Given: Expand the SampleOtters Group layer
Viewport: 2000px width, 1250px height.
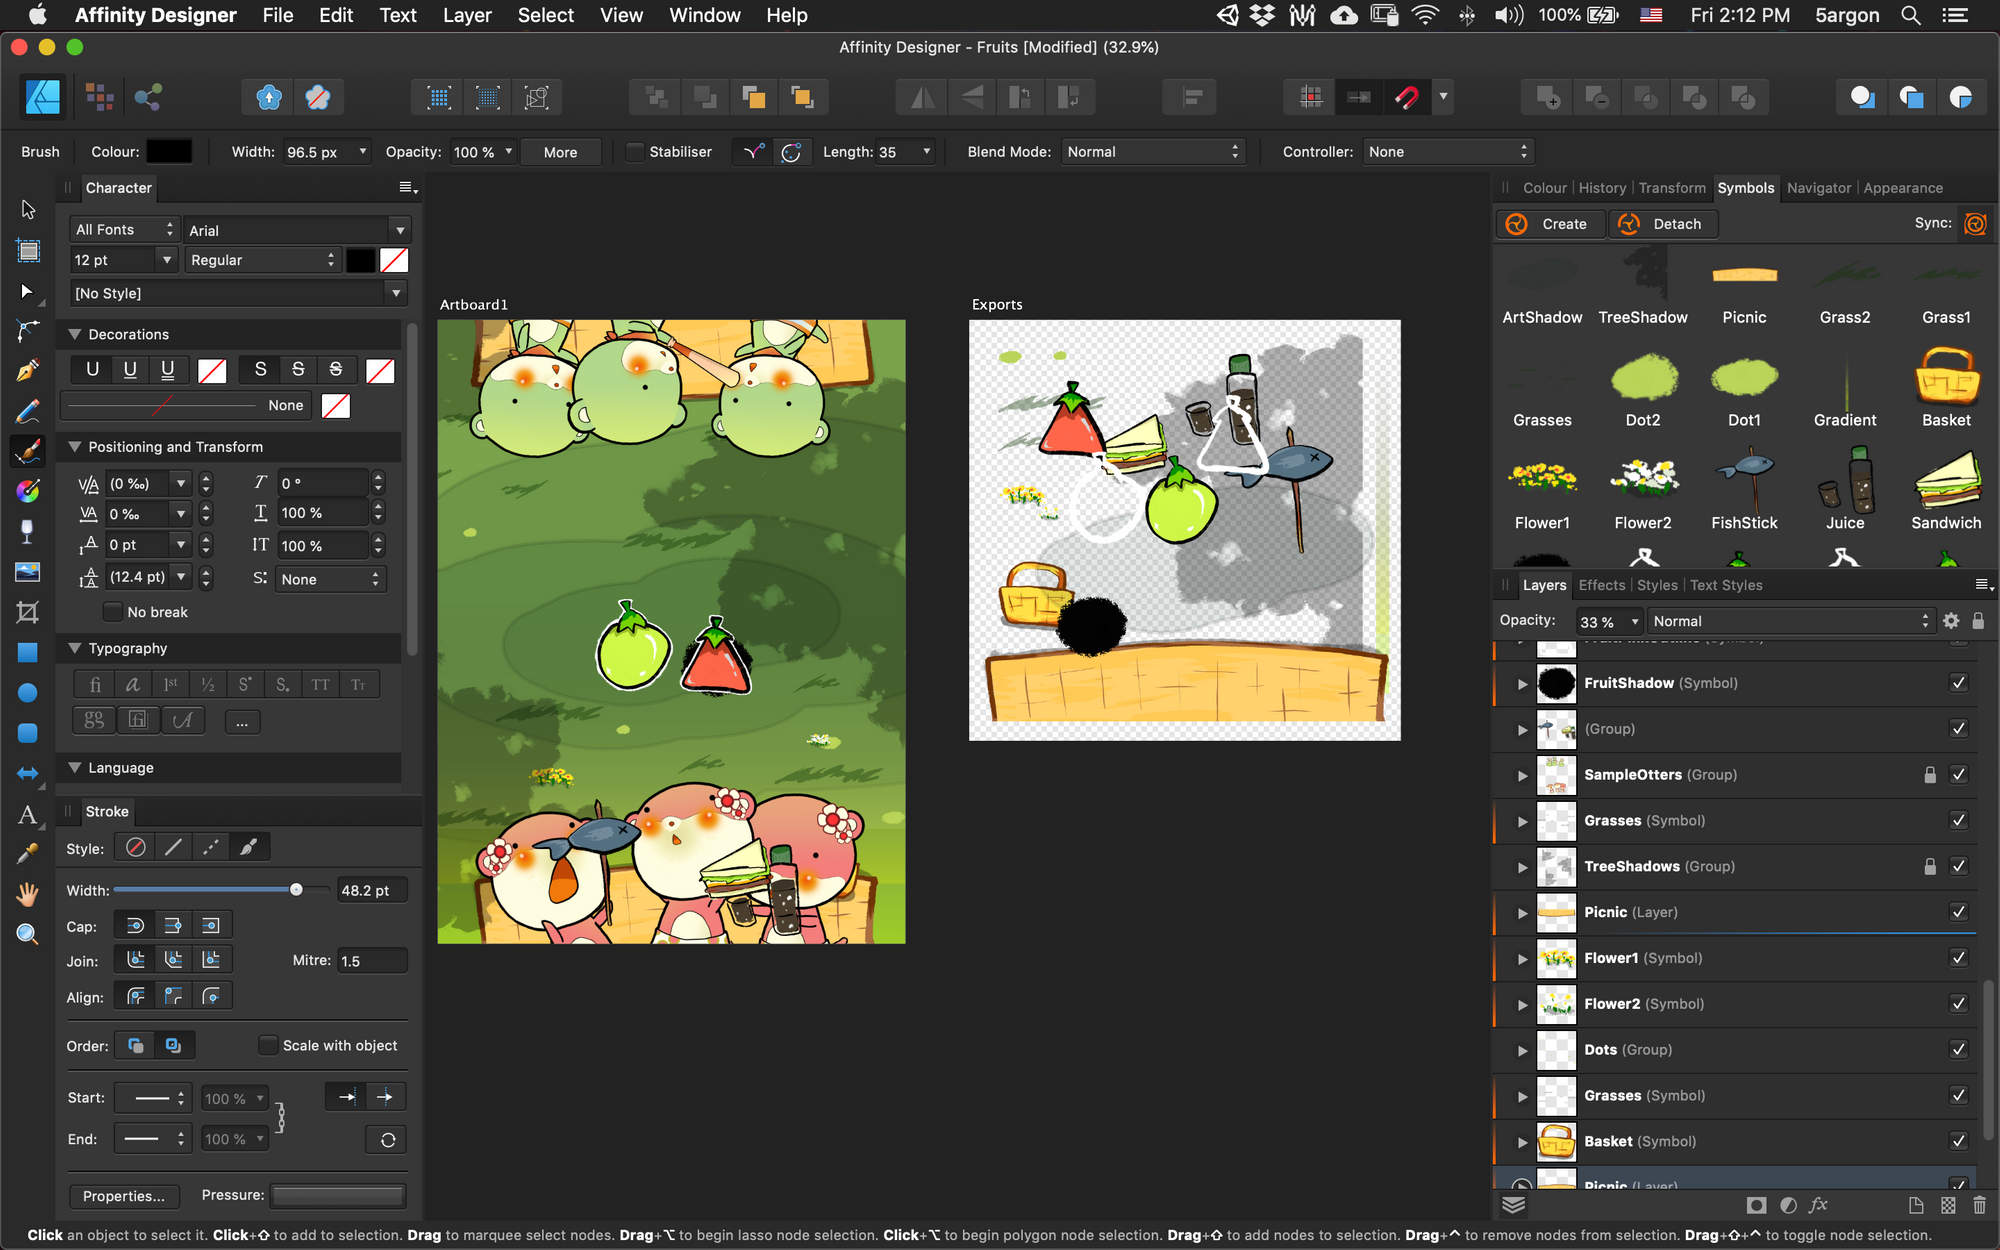Looking at the screenshot, I should 1522,775.
